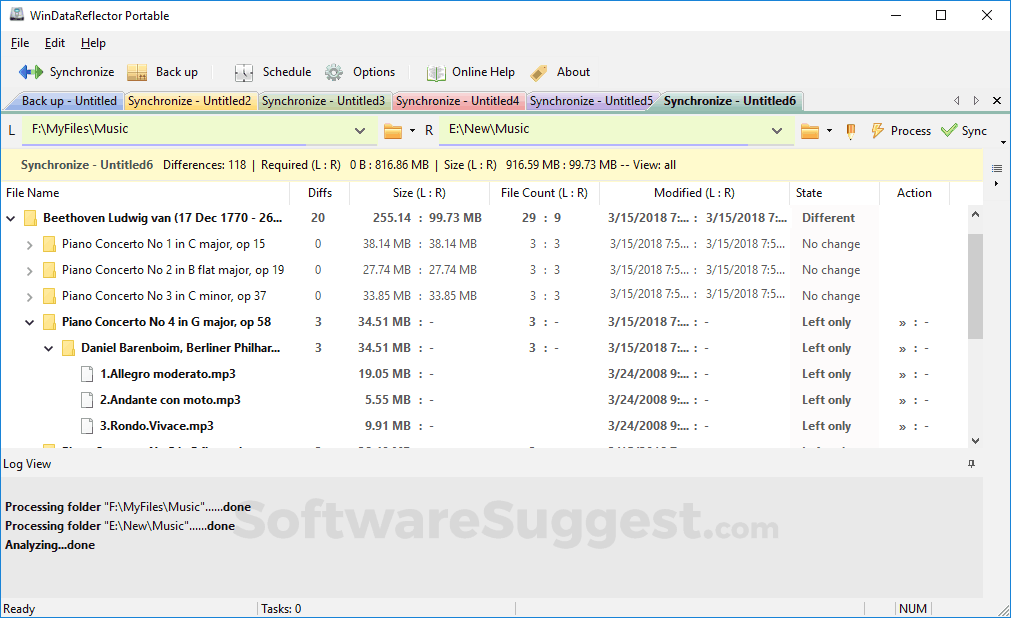The height and width of the screenshot is (618, 1011).
Task: Switch to Synchronize - Untitled4 tab
Action: 458,100
